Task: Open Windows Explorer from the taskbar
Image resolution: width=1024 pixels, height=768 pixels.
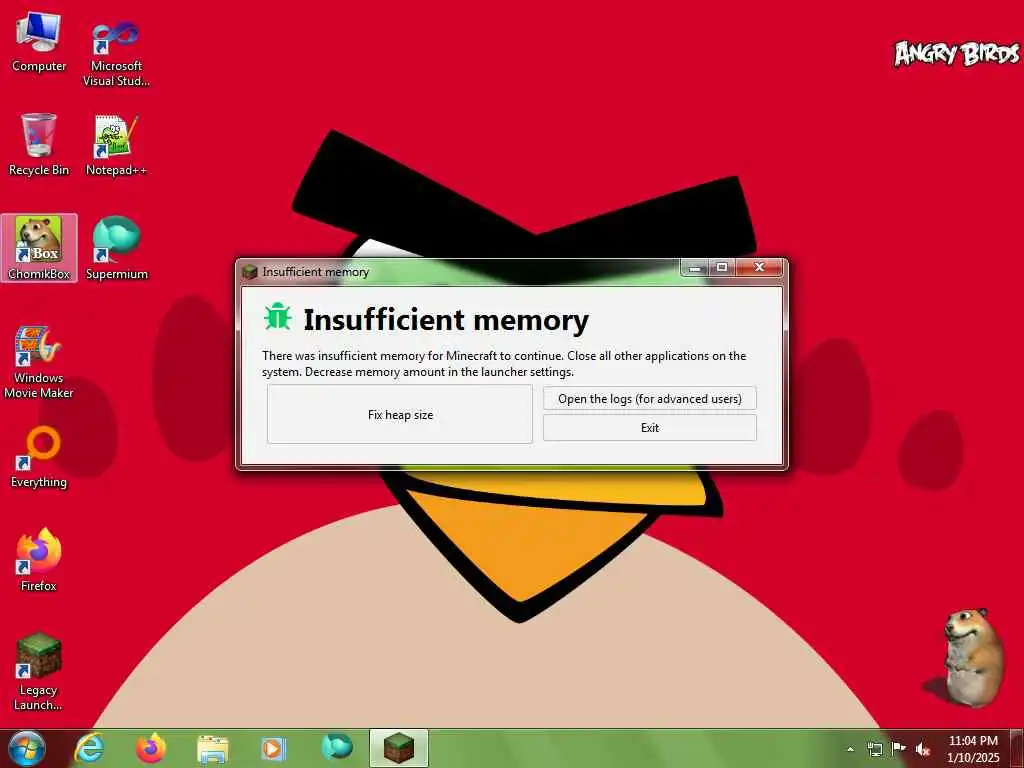Action: (213, 748)
